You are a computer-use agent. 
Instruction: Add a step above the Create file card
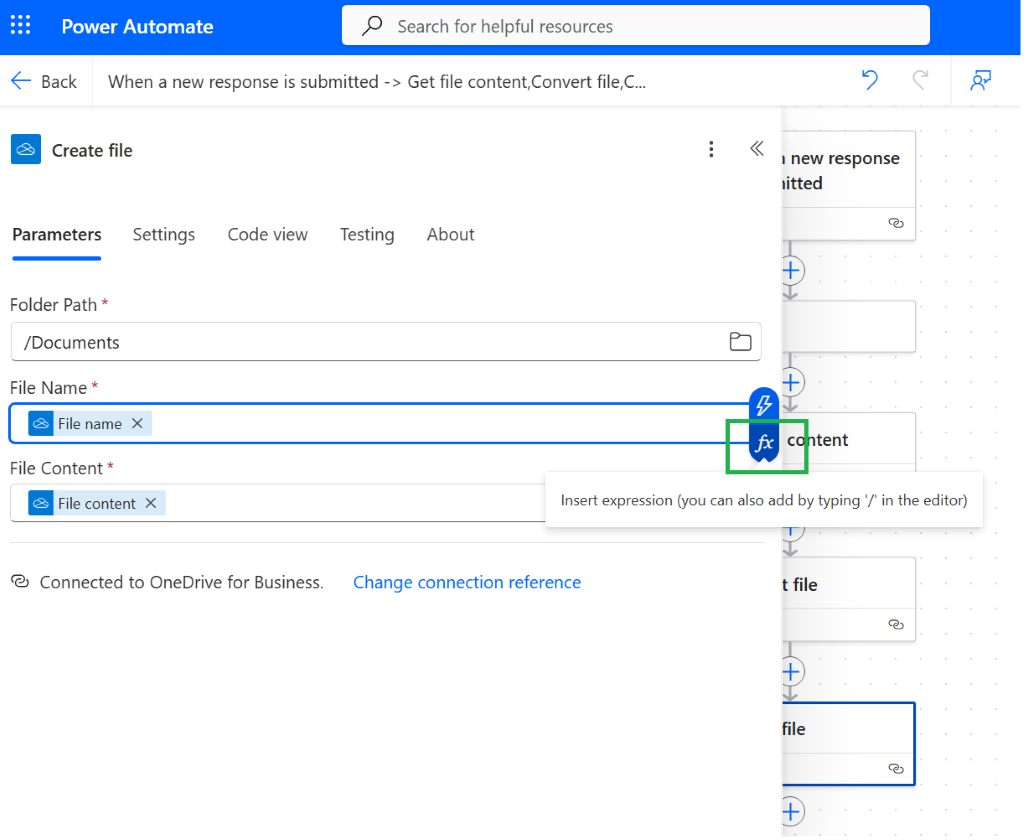pos(791,672)
